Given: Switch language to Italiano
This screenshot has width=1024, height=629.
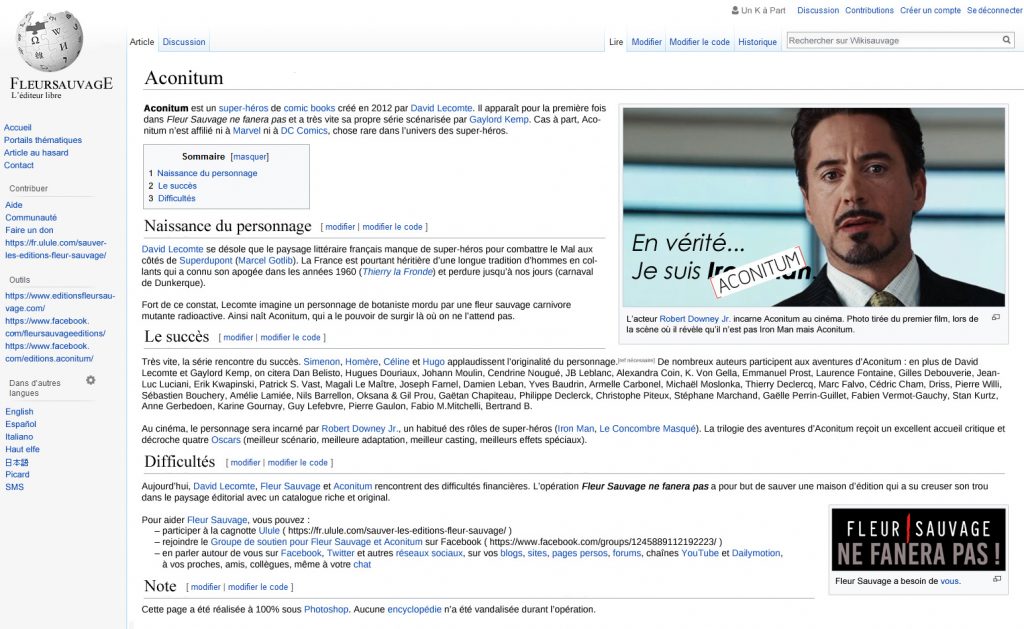Looking at the screenshot, I should [19, 437].
